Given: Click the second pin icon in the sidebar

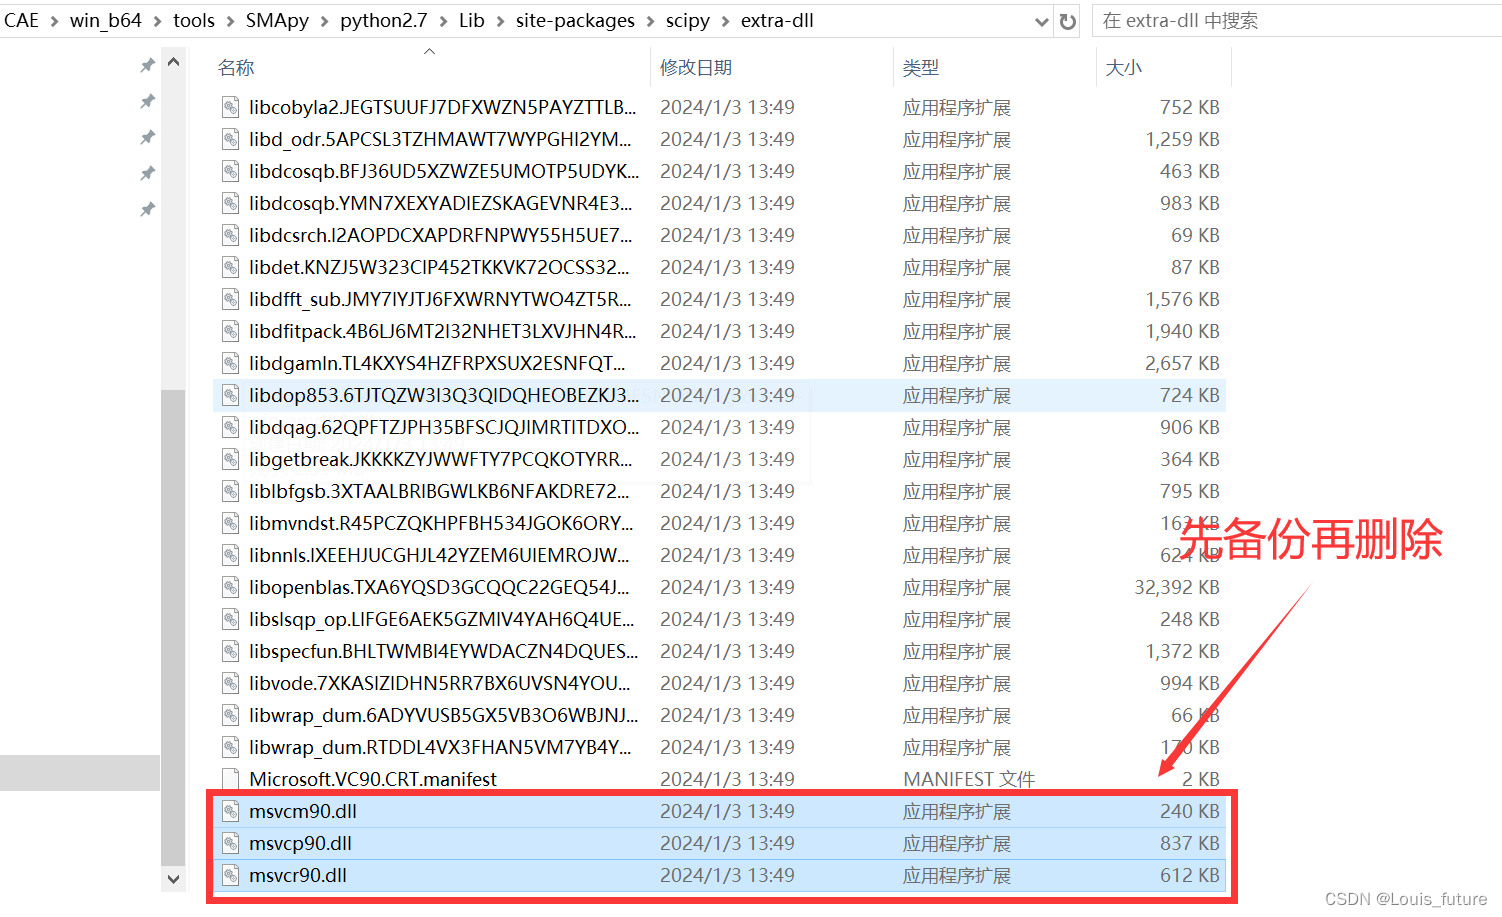Looking at the screenshot, I should coord(147,101).
